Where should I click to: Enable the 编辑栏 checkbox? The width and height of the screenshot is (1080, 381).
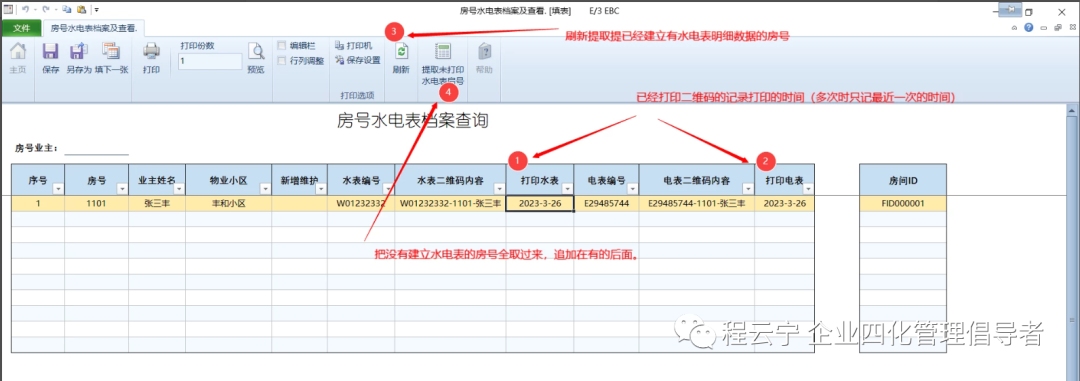pyautogui.click(x=281, y=45)
